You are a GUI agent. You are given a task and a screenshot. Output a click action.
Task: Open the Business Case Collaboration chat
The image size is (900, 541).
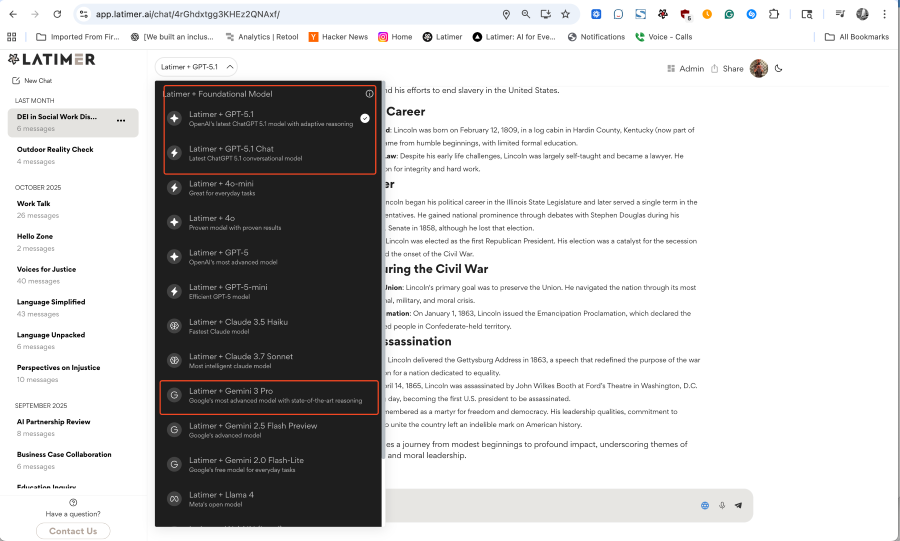pos(73,460)
